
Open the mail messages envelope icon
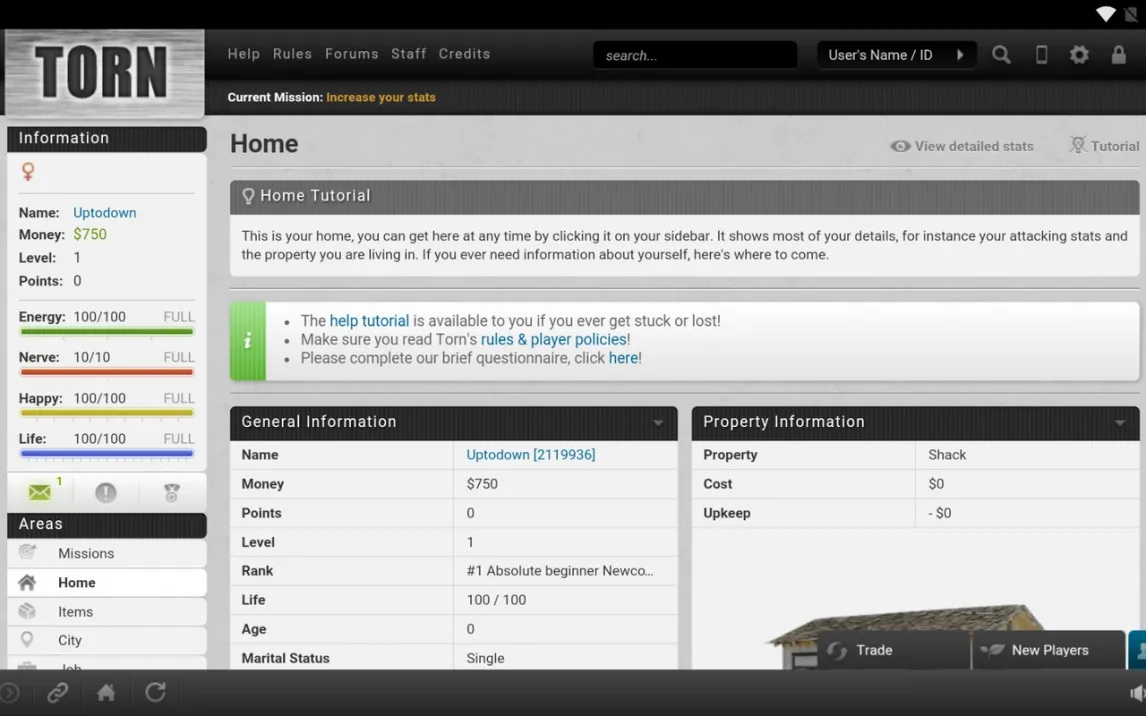pos(40,492)
